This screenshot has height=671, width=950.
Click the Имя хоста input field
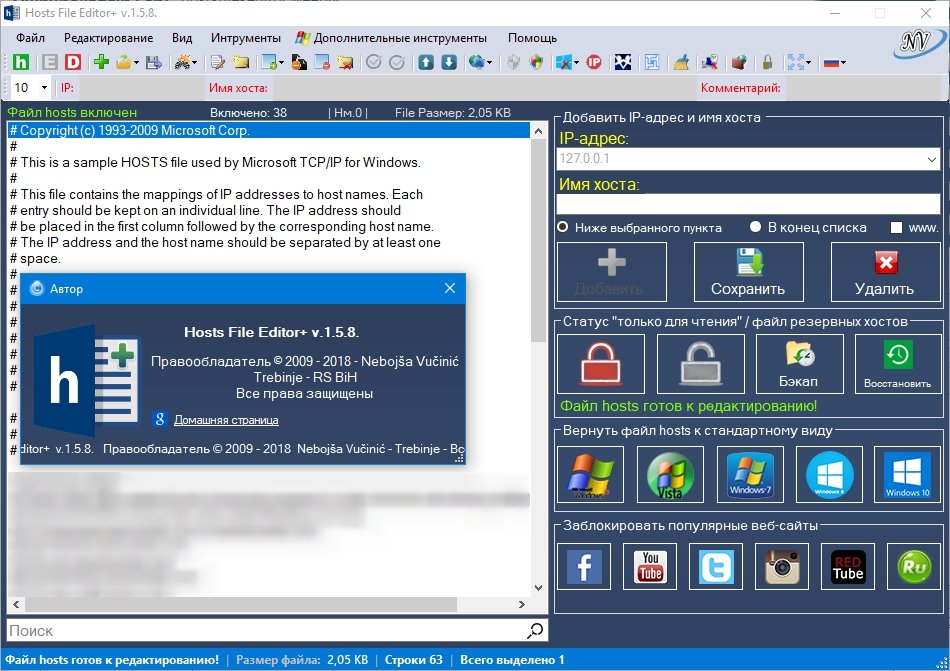(x=748, y=203)
